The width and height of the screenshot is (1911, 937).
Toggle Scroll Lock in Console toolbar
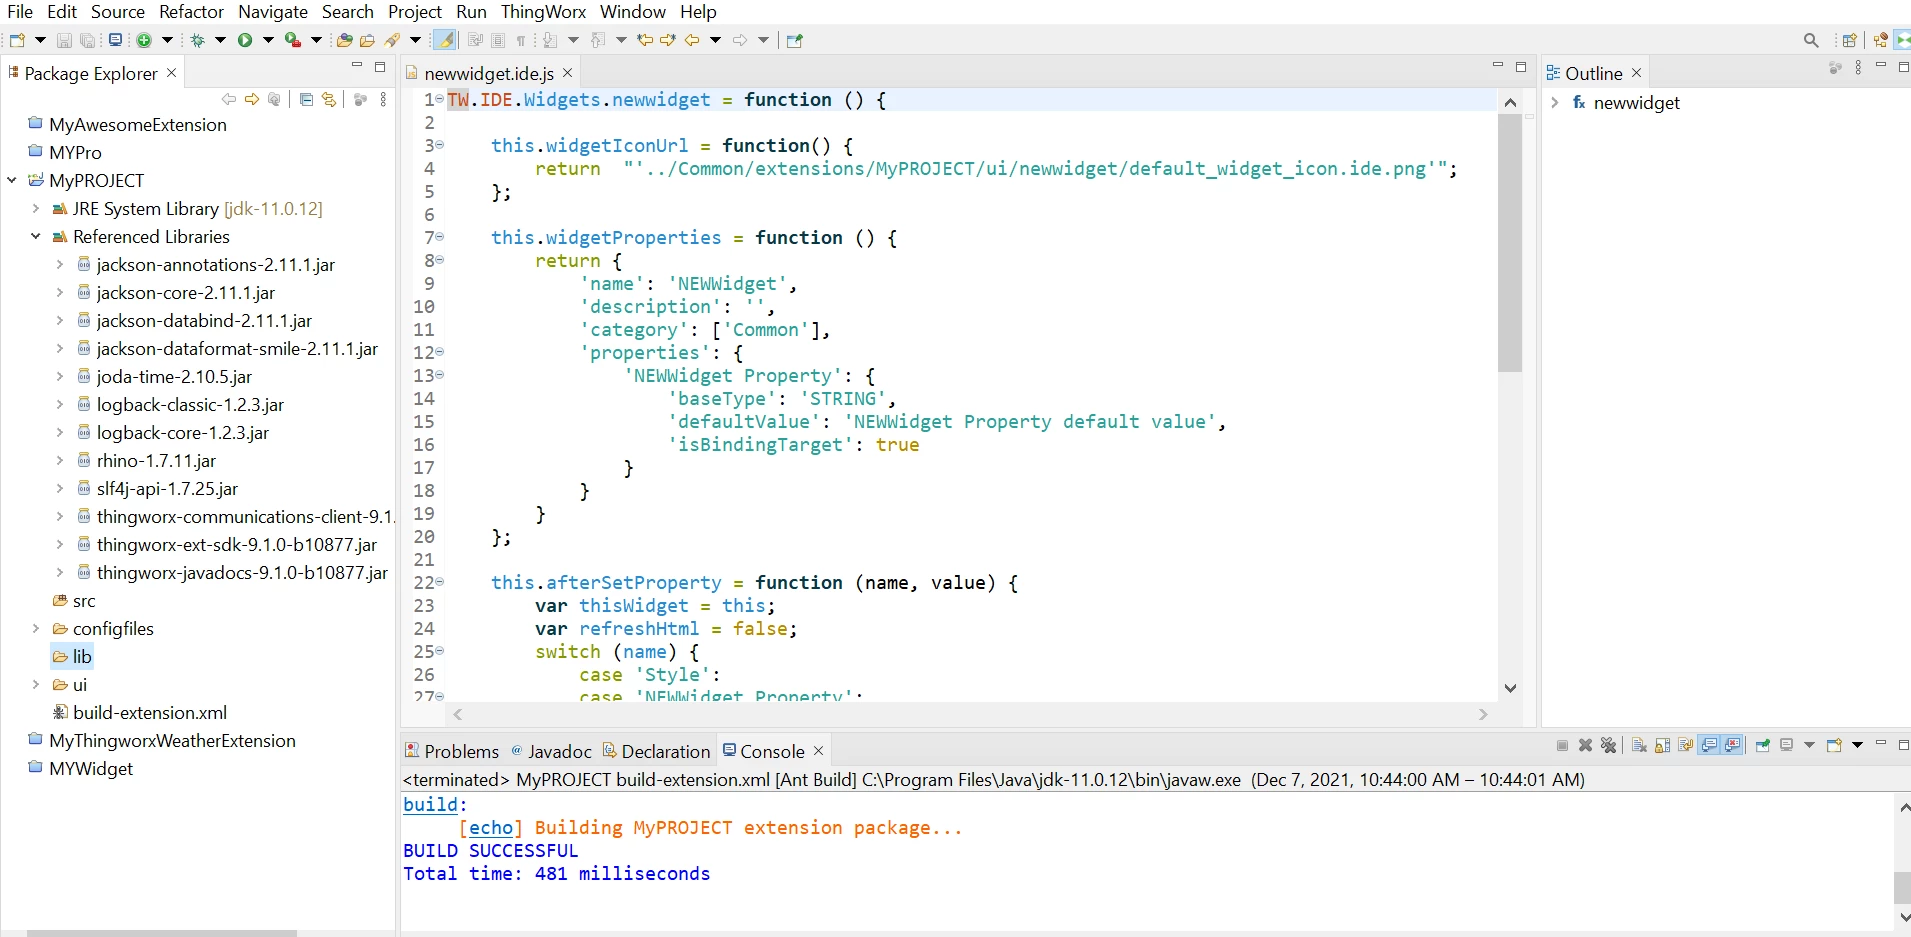pos(1662,745)
